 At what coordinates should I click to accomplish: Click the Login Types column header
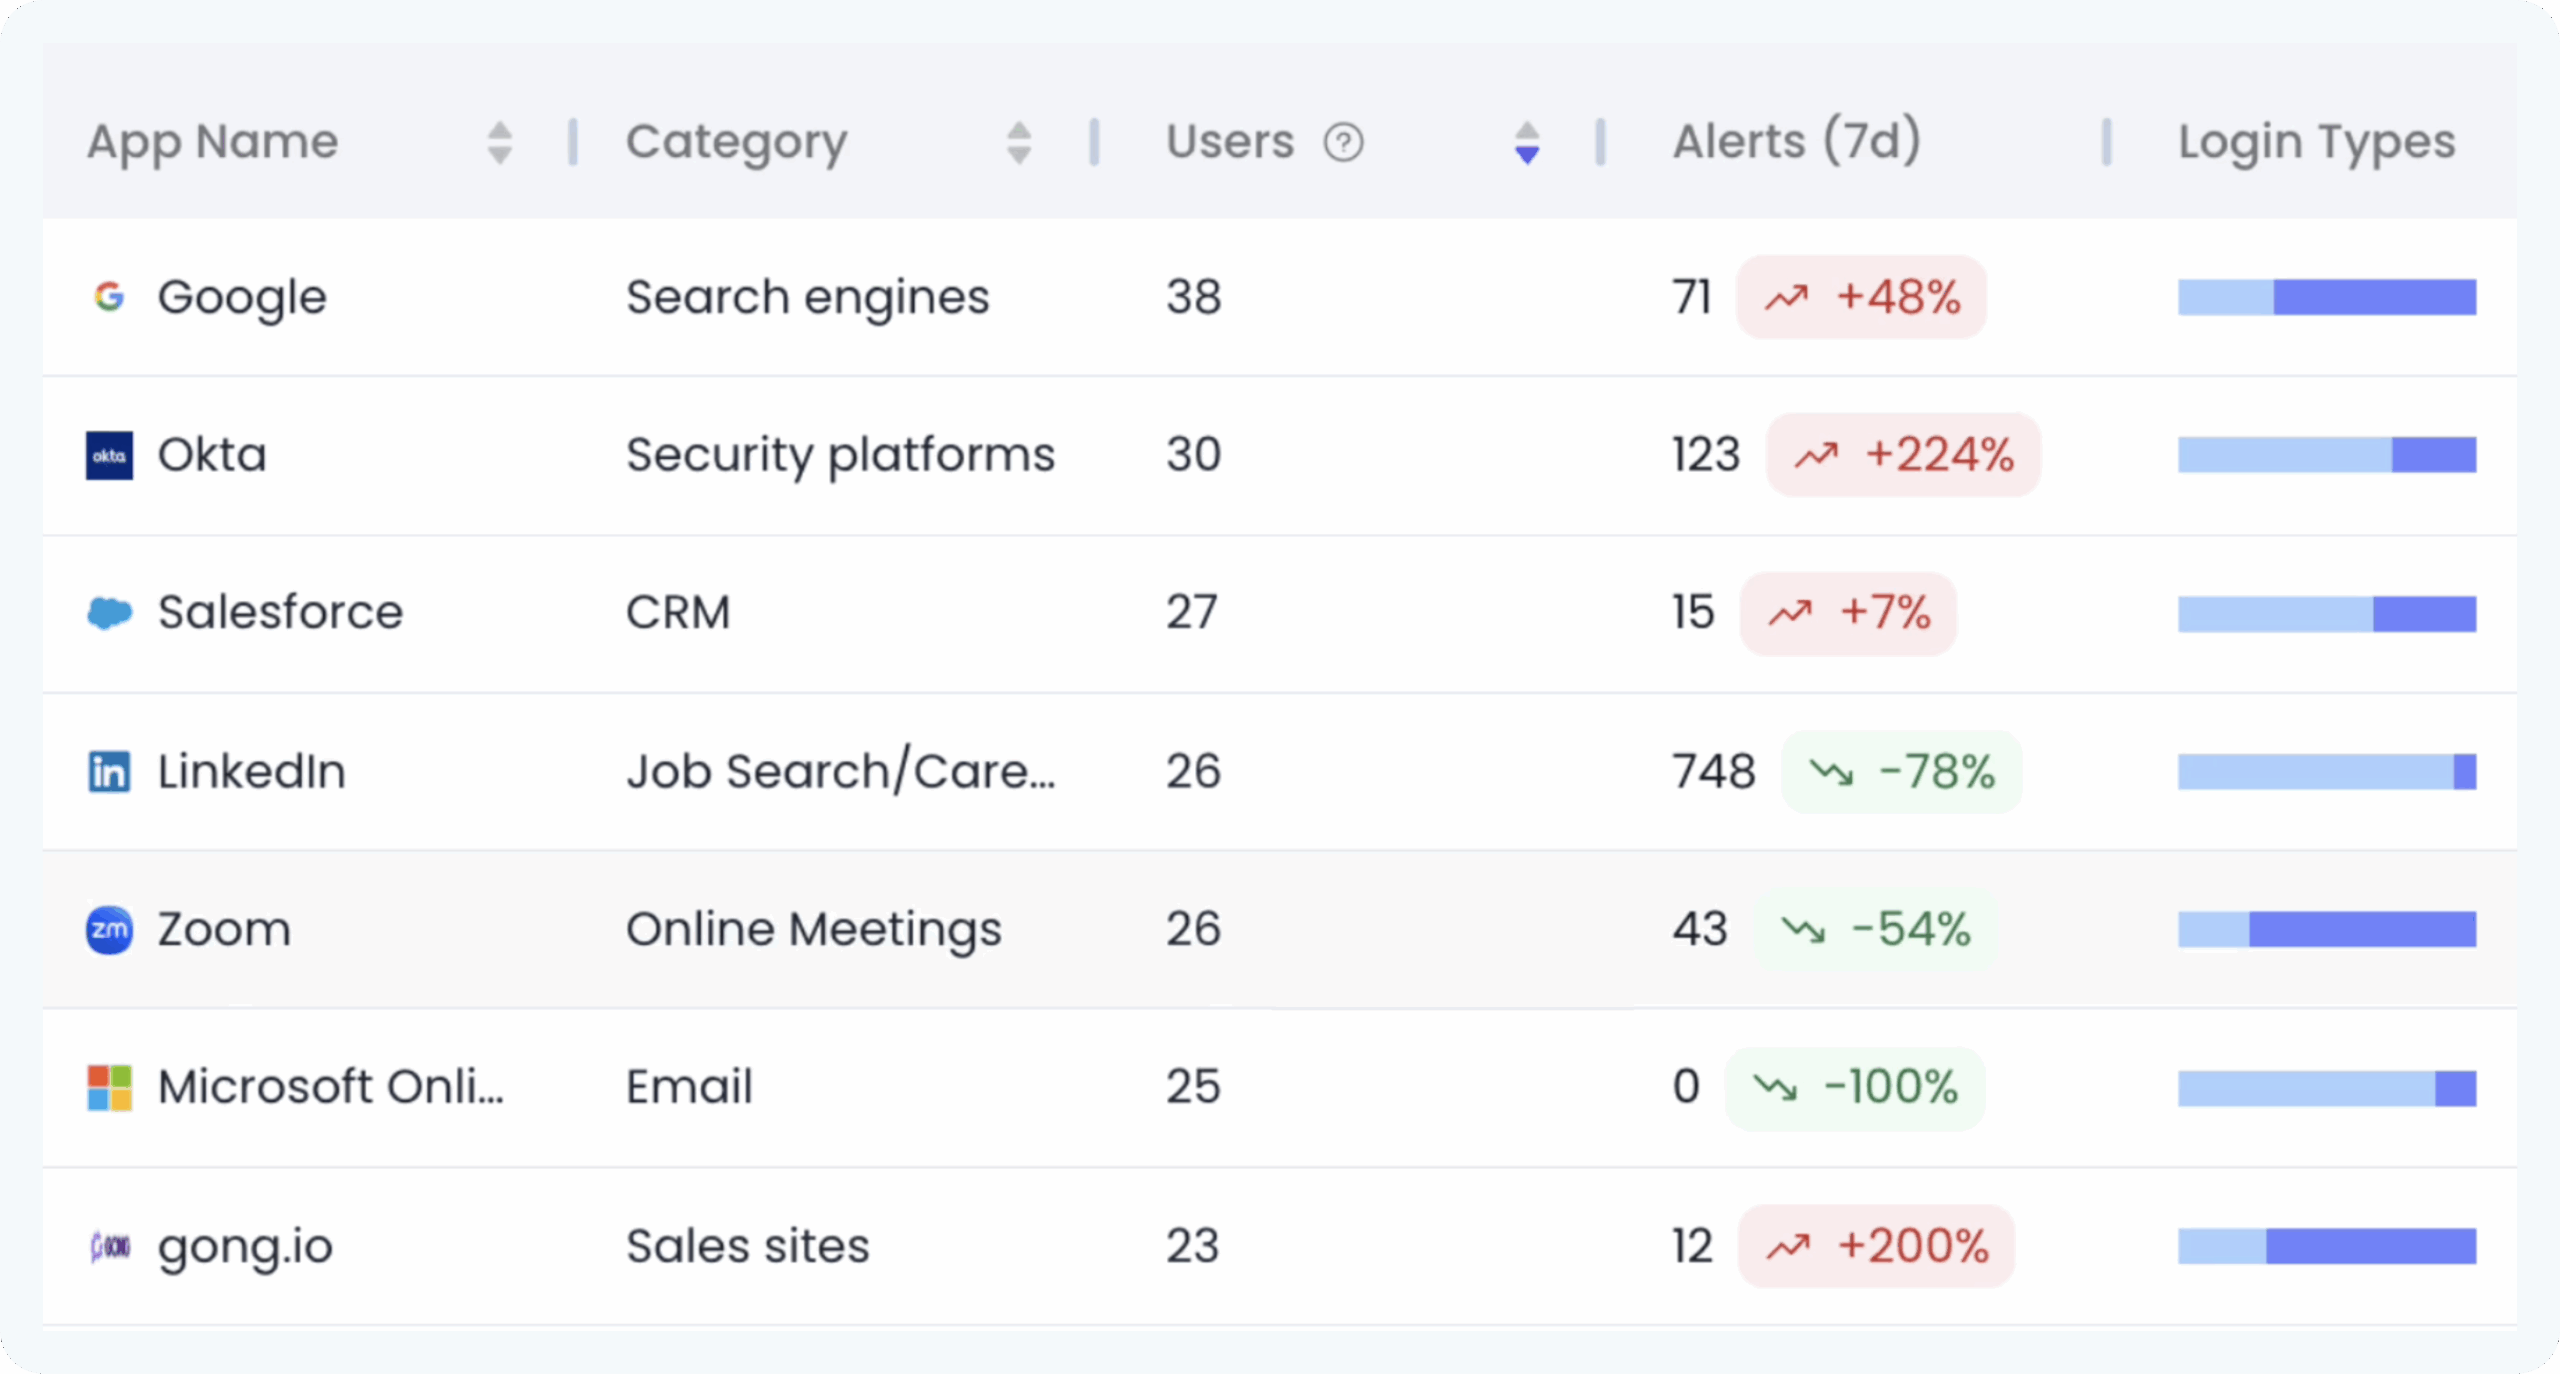tap(2316, 141)
